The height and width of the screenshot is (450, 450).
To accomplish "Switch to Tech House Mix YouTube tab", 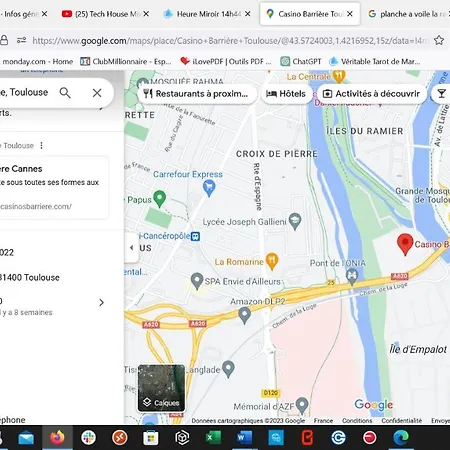I will (x=105, y=14).
